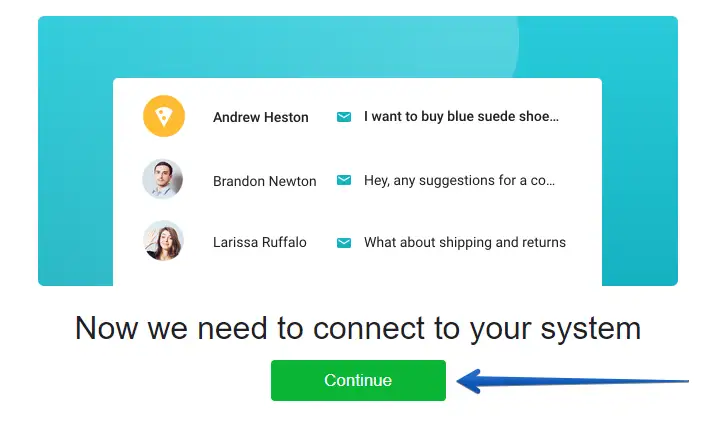Open message 'I want to buy blue suede shoe…'
This screenshot has height=440, width=715.
[461, 117]
